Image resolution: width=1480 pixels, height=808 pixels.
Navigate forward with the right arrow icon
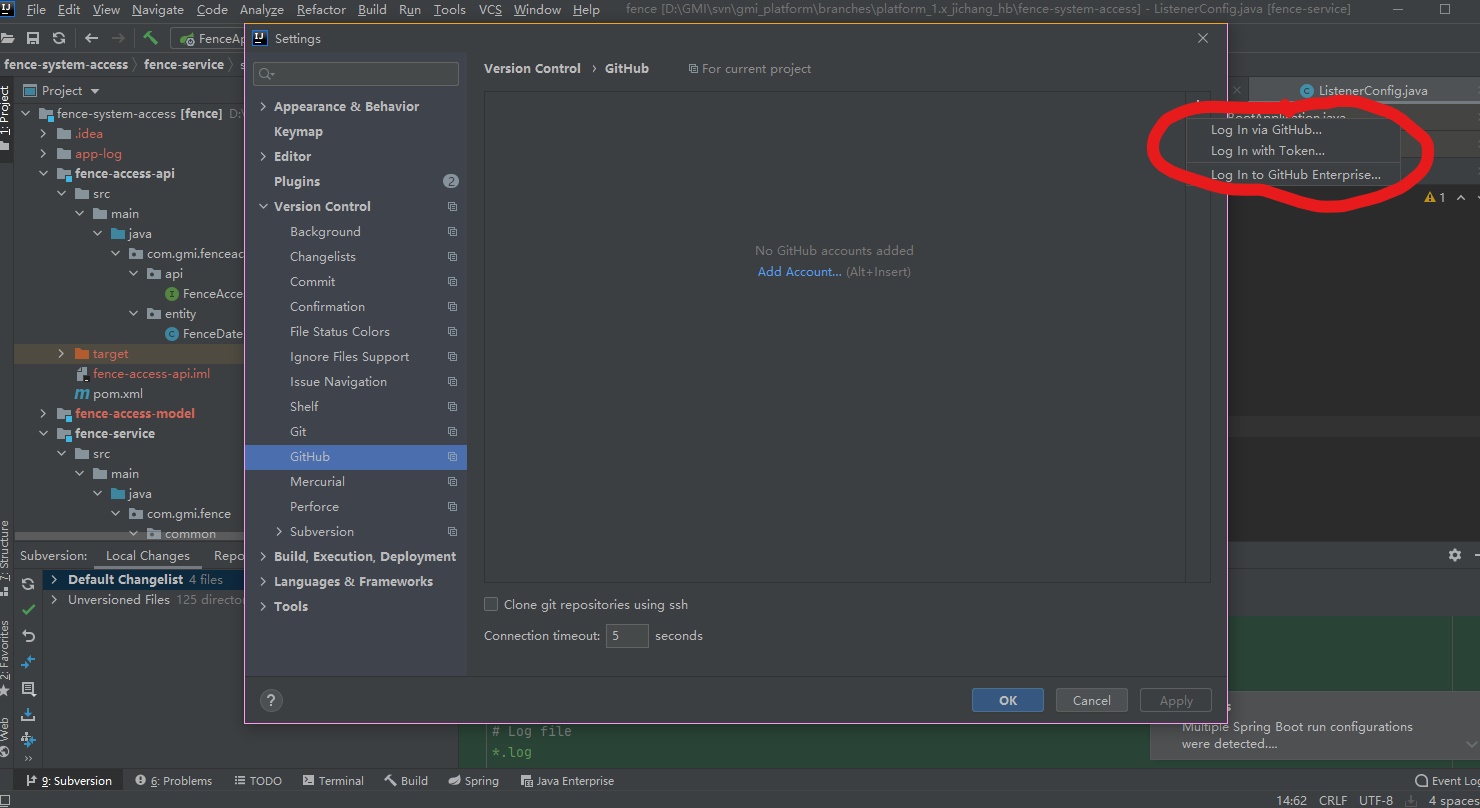tap(119, 38)
